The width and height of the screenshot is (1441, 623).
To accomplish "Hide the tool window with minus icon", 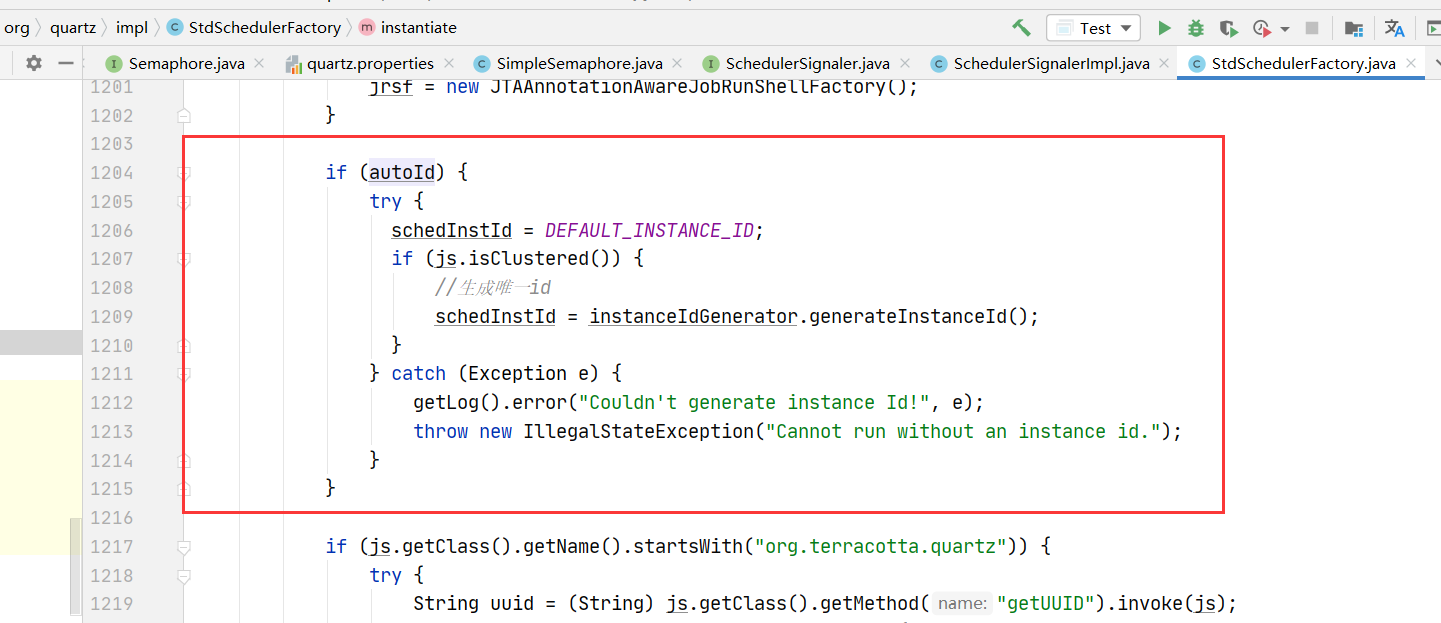I will click(66, 63).
